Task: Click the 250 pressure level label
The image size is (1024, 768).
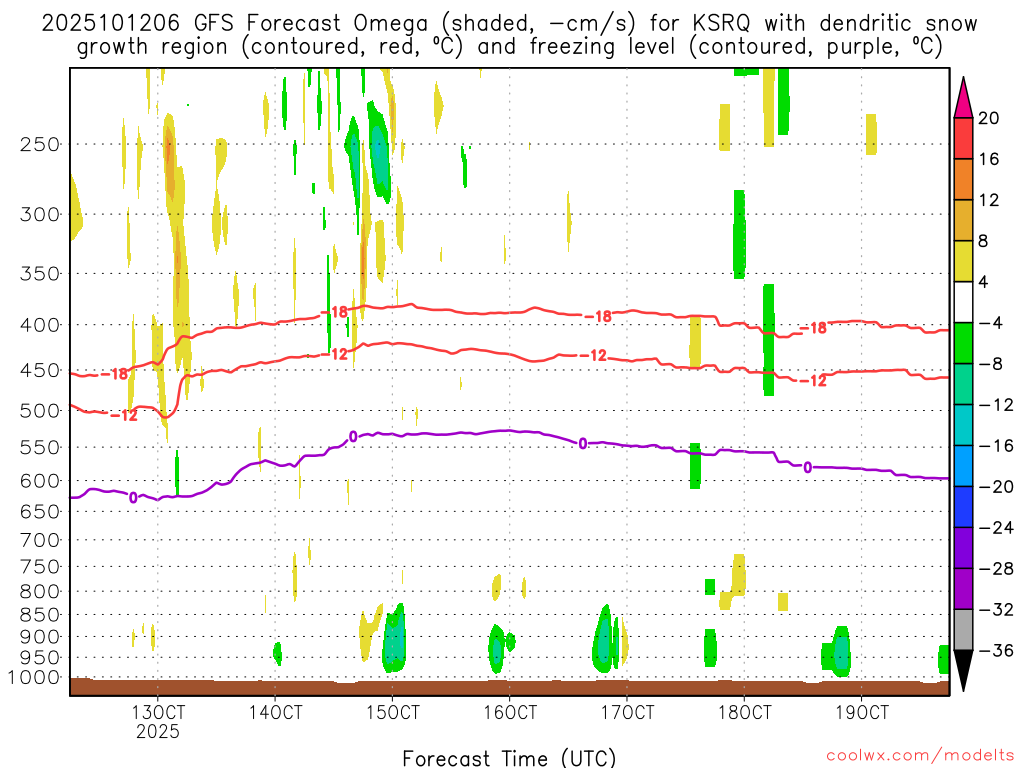Action: click(40, 144)
